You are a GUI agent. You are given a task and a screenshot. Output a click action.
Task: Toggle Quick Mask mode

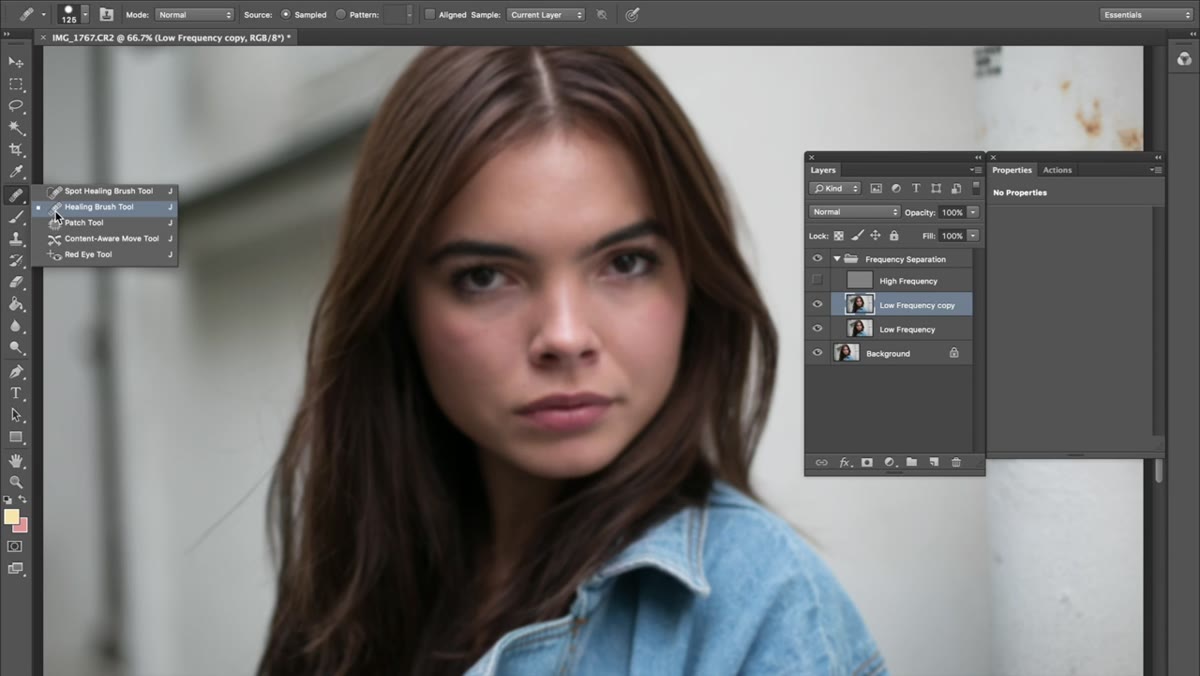15,546
